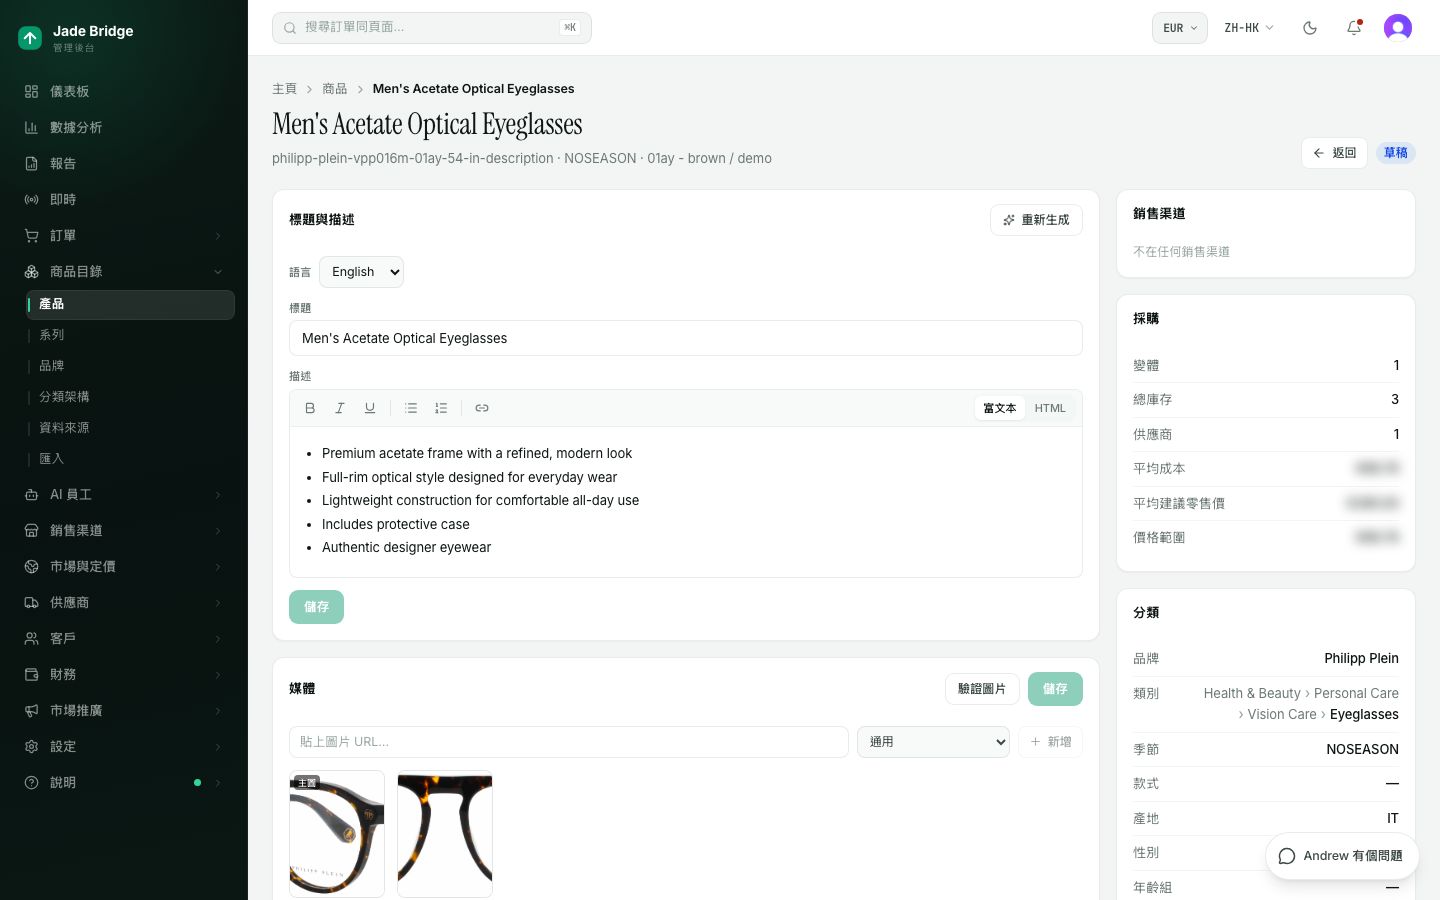The height and width of the screenshot is (900, 1440).
Task: Go to 商品 in the breadcrumb
Action: 335,89
